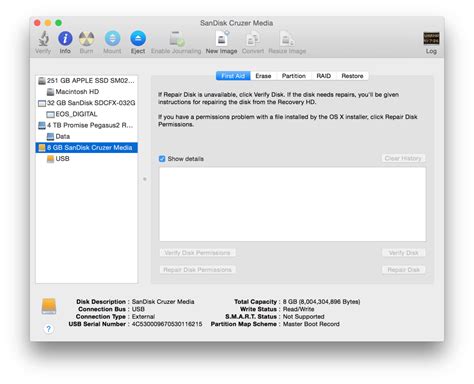This screenshot has width=474, height=384.
Task: Toggle the Show details checkbox
Action: (x=162, y=159)
